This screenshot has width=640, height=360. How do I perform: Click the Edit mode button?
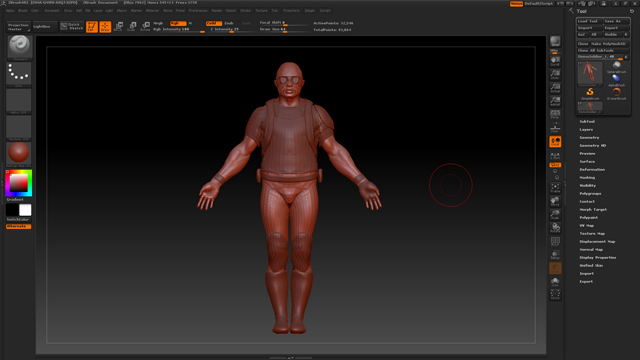click(92, 27)
